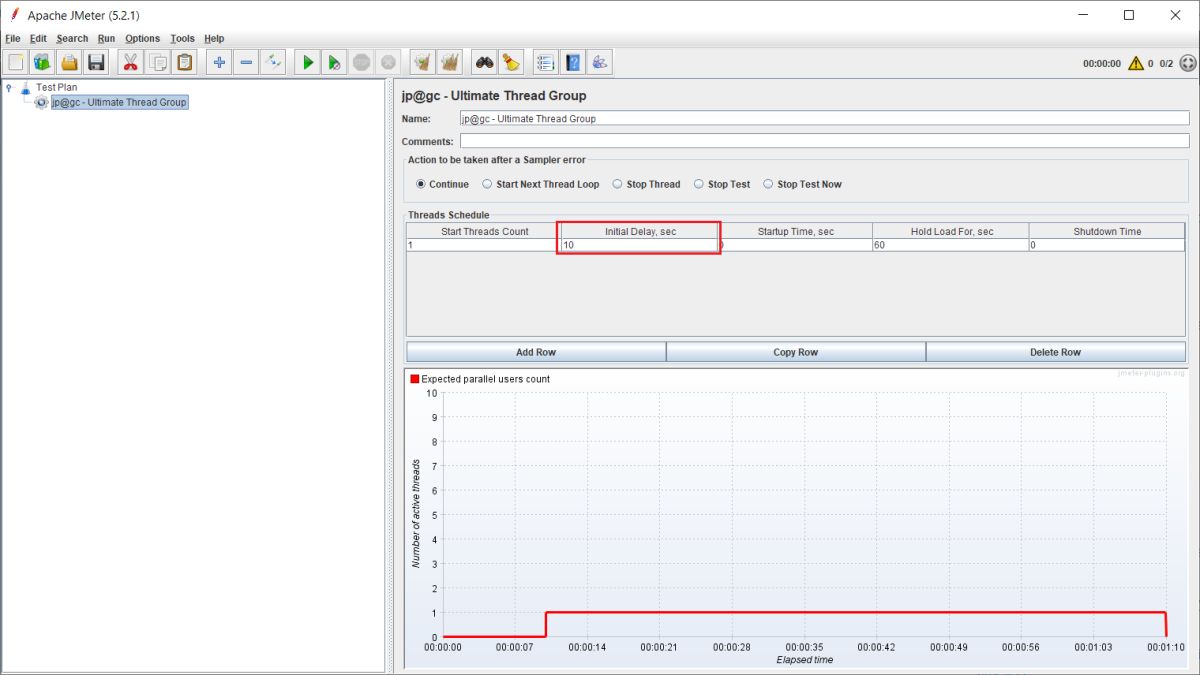Screen dimensions: 1200x675
Task: Select Start Next Thread Loop option
Action: (487, 184)
